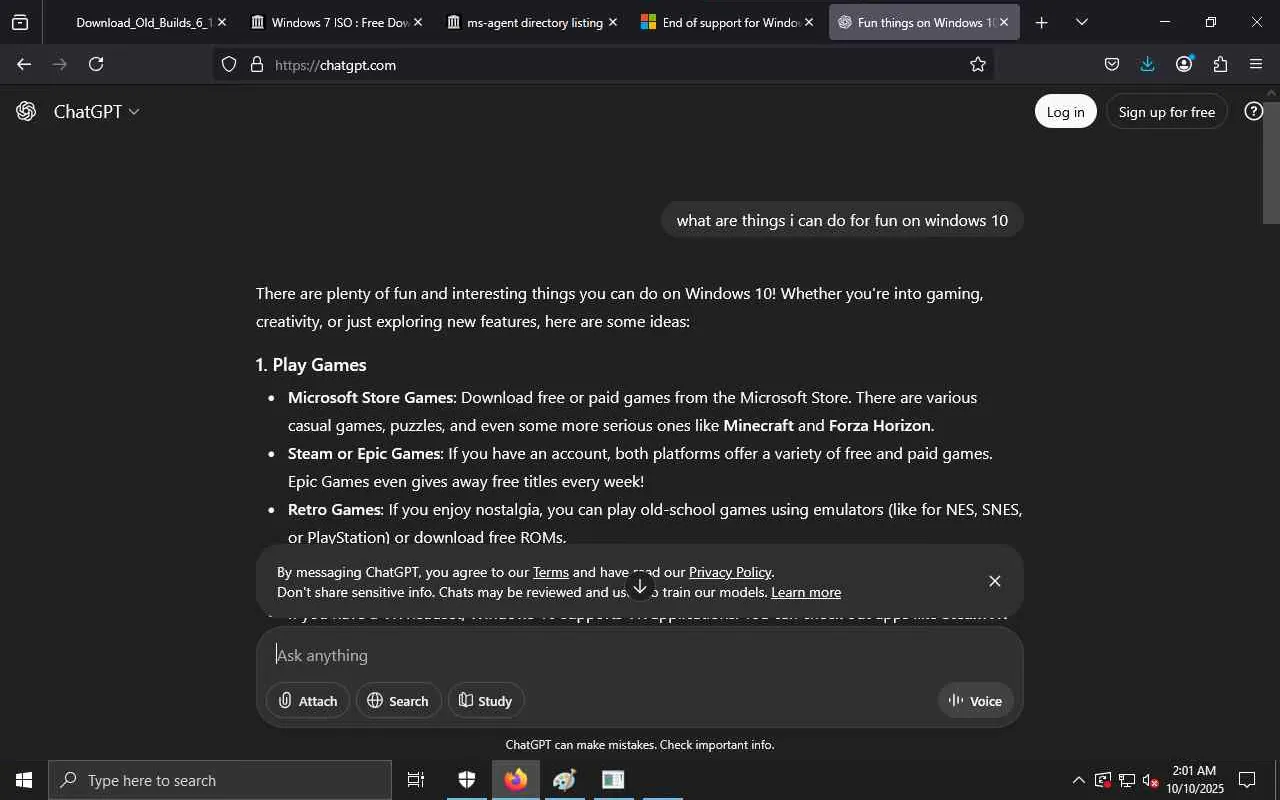Image resolution: width=1280 pixels, height=800 pixels.
Task: Click Sign up for free
Action: pos(1167,112)
